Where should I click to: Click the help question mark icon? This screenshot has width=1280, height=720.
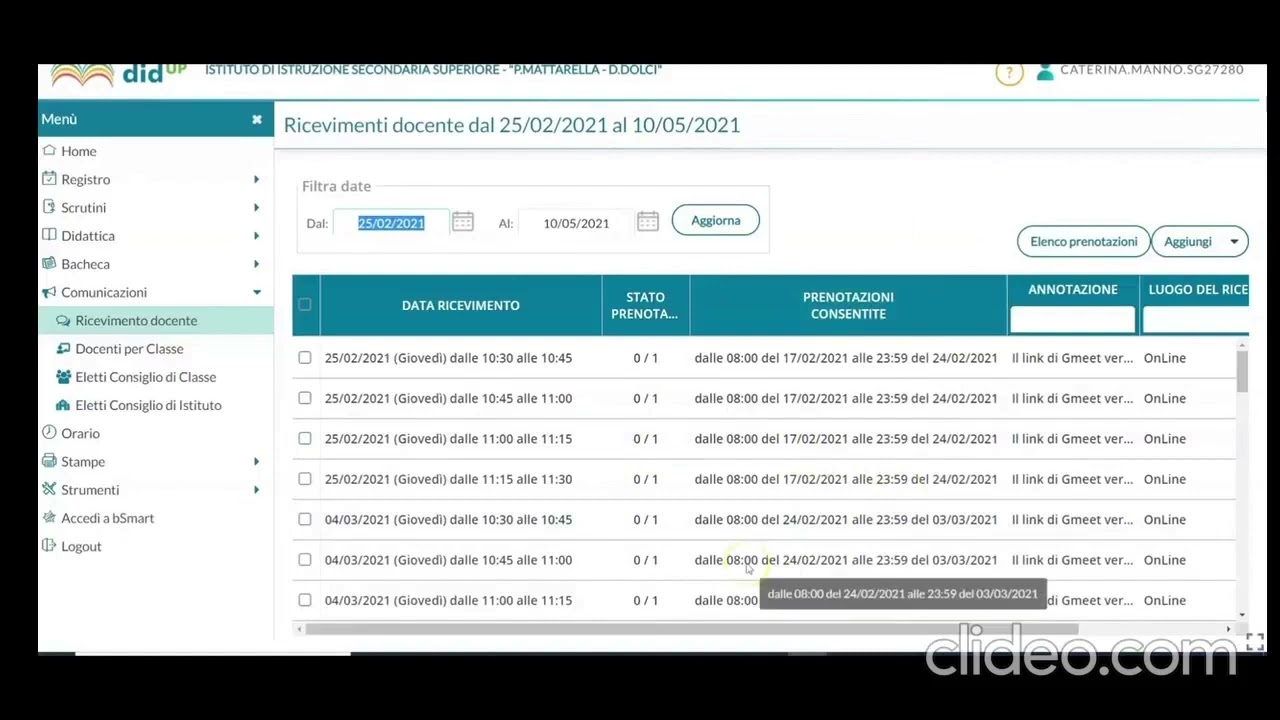pyautogui.click(x=1009, y=72)
